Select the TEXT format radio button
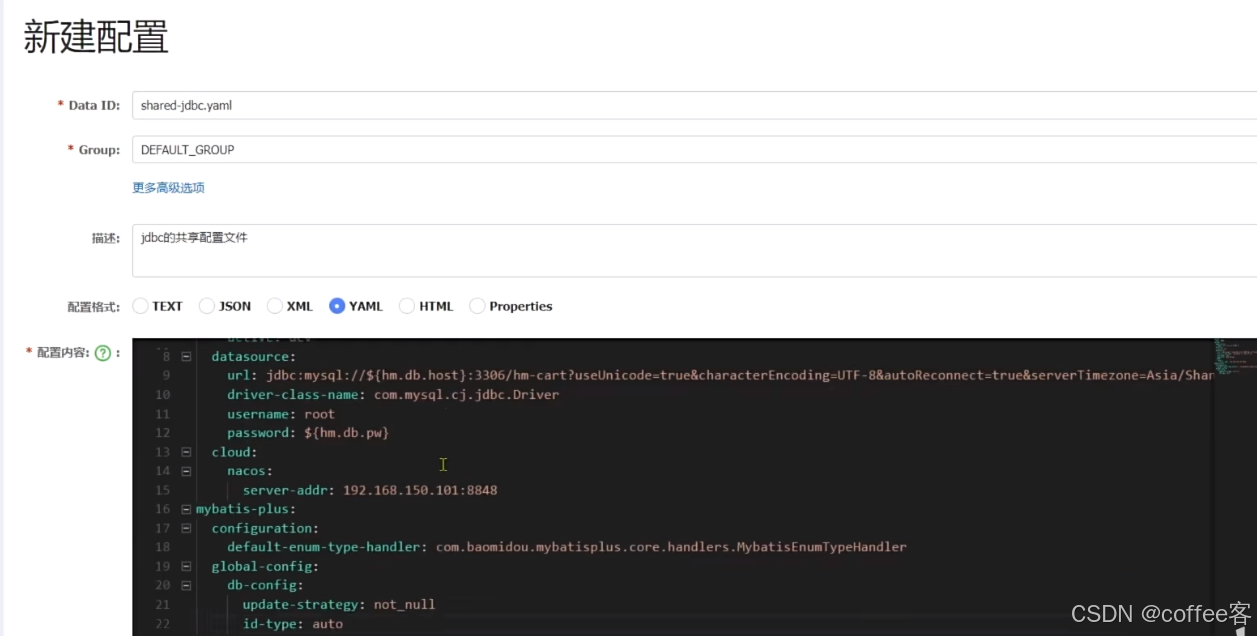1257x636 pixels. pos(140,306)
